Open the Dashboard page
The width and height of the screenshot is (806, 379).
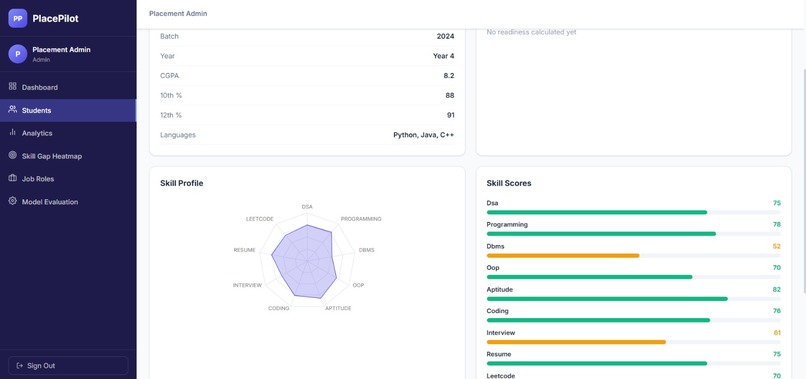[x=68, y=87]
